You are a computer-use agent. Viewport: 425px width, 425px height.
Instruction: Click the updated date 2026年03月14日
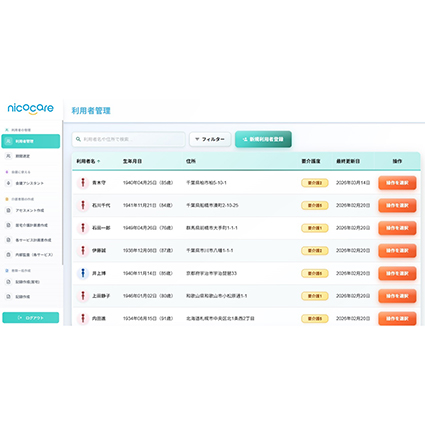click(x=353, y=183)
